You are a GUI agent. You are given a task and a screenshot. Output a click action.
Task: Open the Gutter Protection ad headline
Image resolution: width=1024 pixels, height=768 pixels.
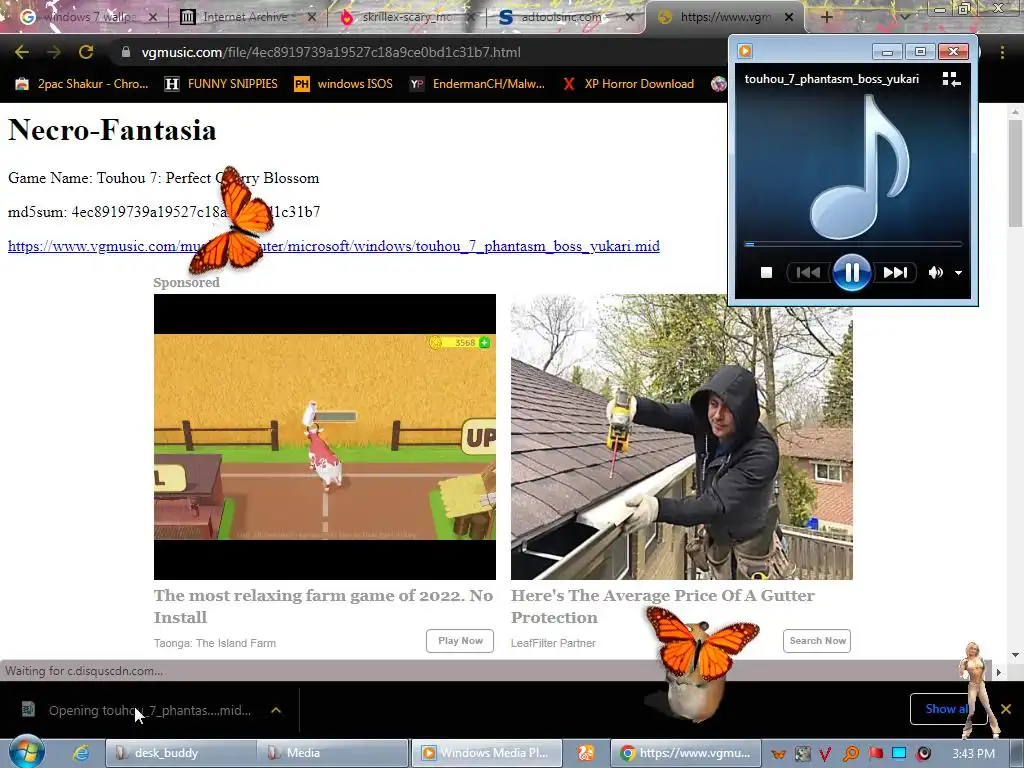click(x=662, y=606)
